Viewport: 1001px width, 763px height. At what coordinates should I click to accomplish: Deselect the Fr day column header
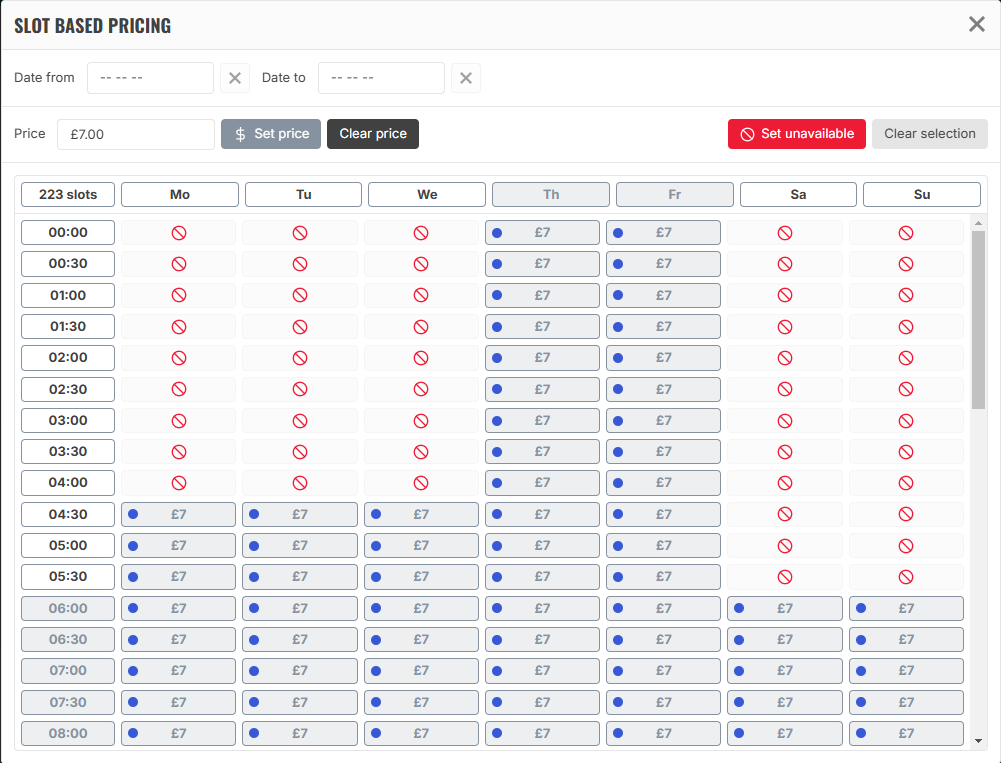675,195
